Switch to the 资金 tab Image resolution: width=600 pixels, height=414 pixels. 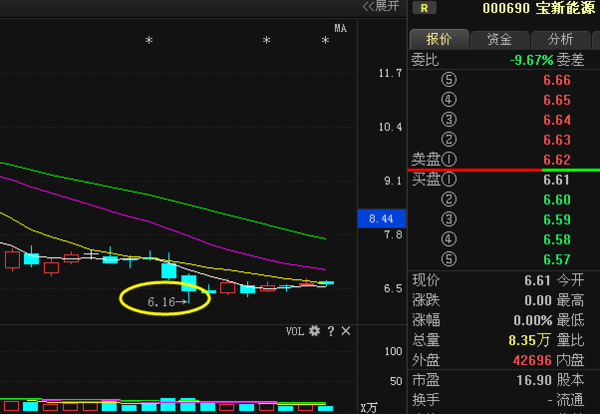[499, 39]
